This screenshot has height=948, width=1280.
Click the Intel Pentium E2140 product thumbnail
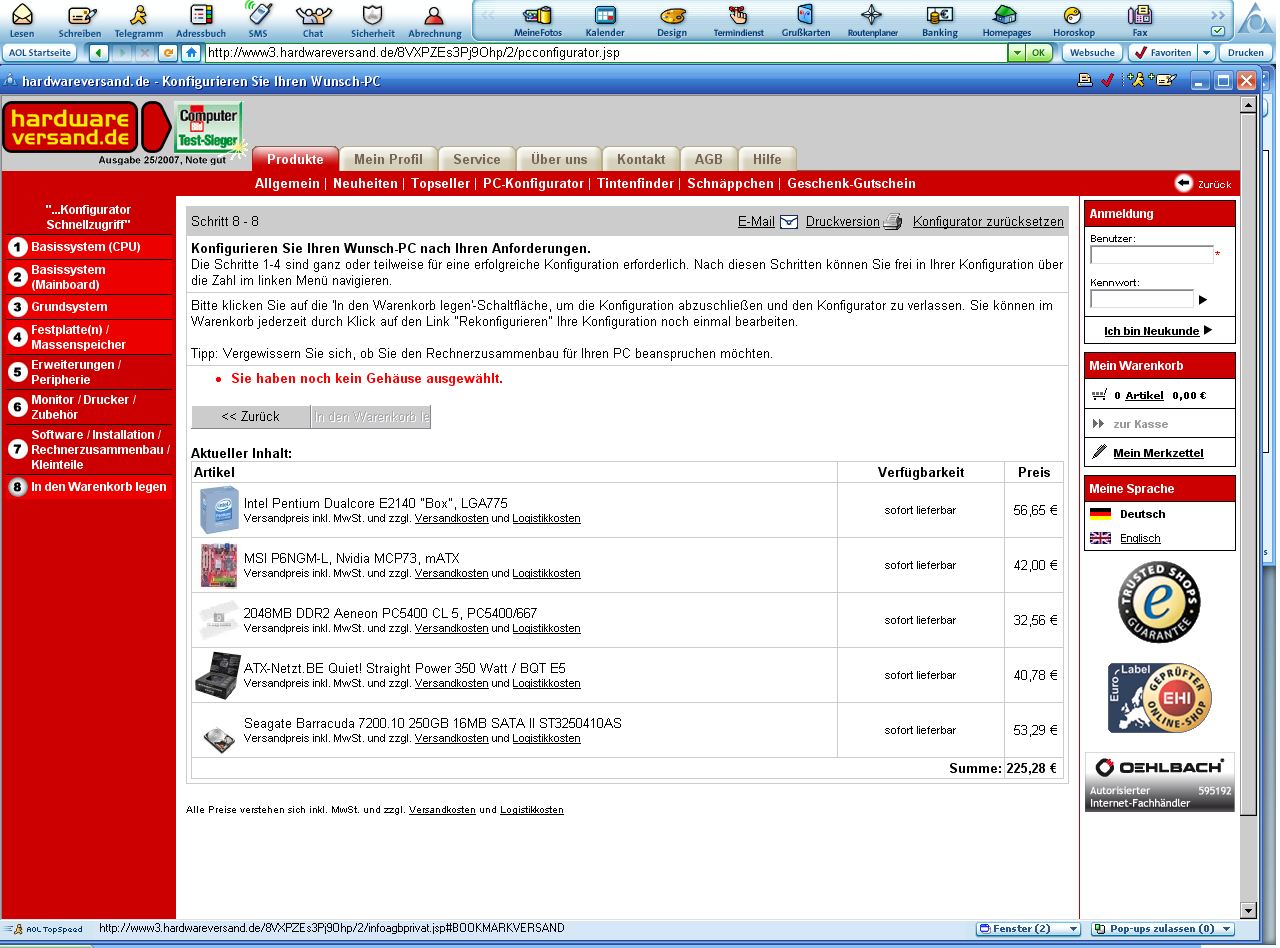point(218,510)
